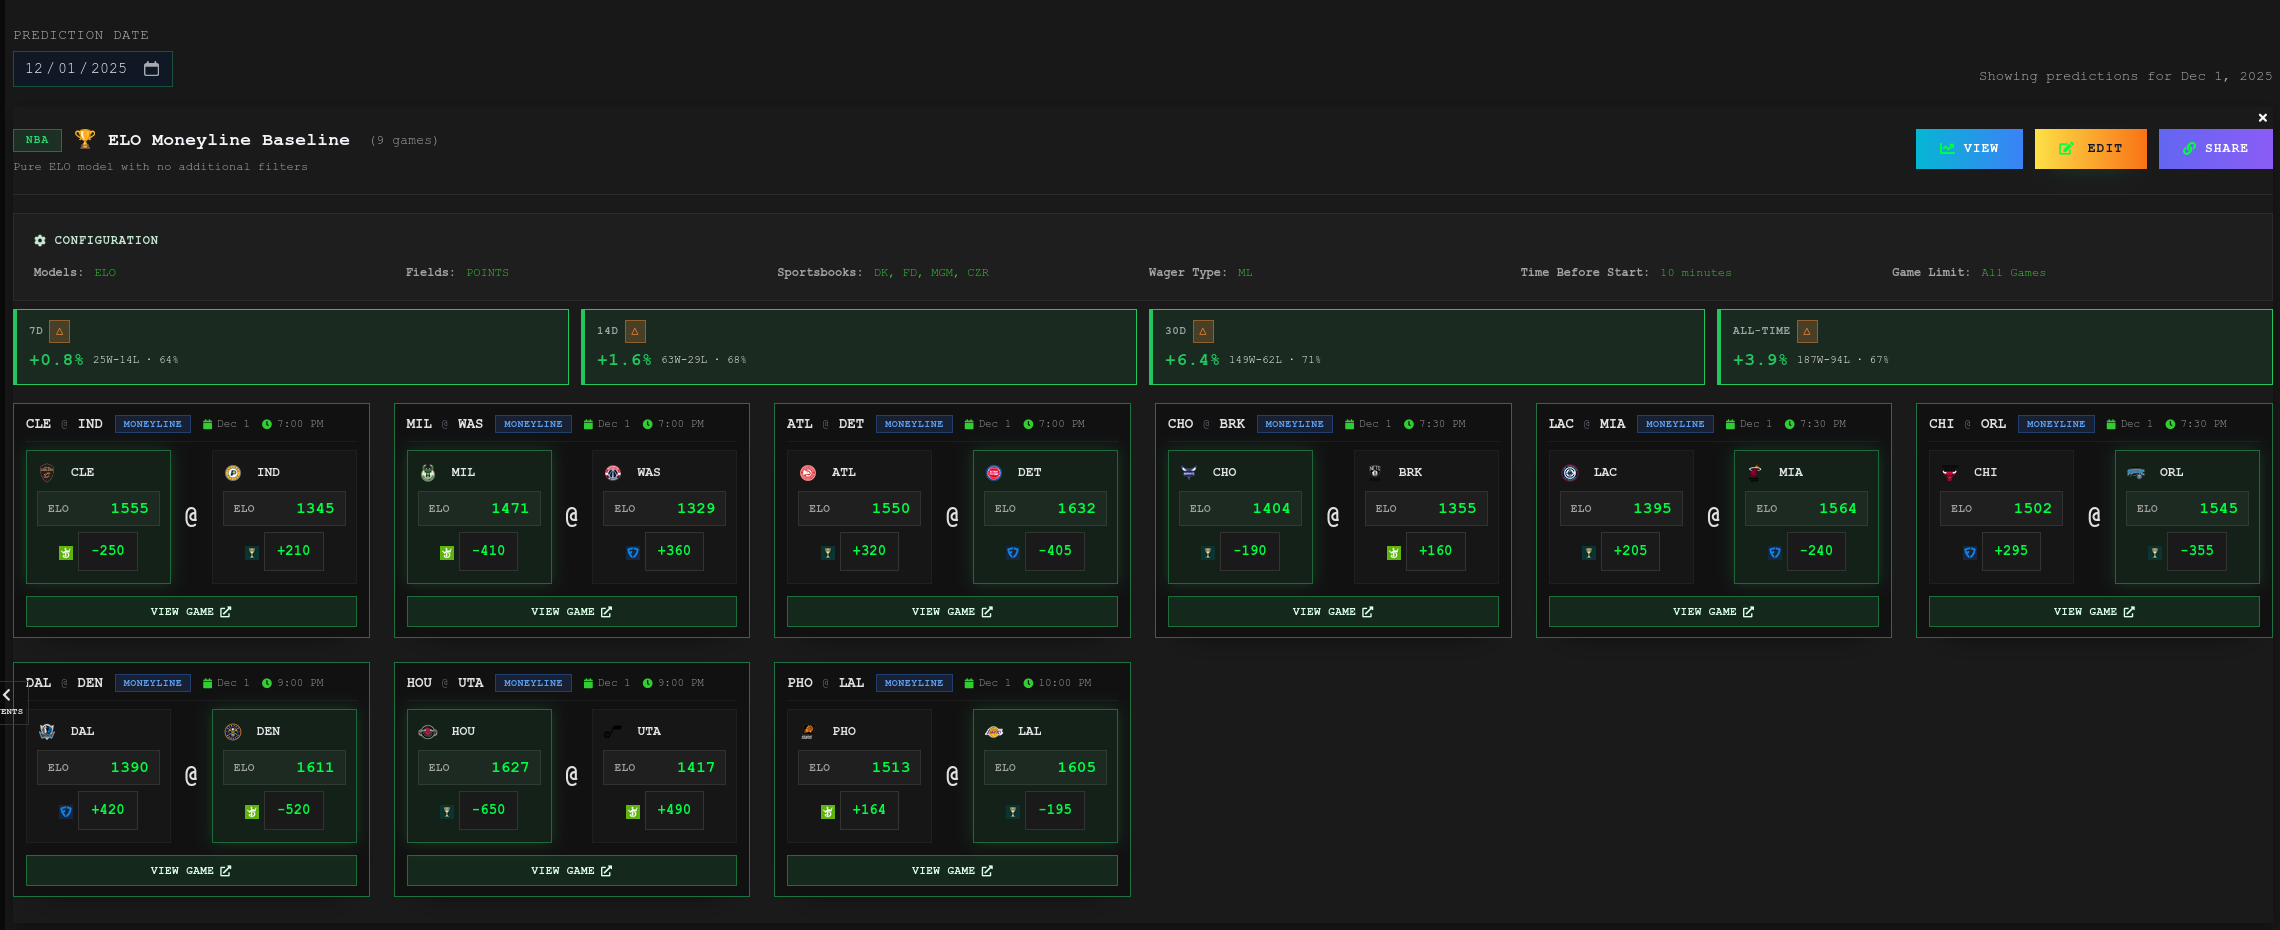
Task: Click the VIEW button
Action: point(1969,149)
